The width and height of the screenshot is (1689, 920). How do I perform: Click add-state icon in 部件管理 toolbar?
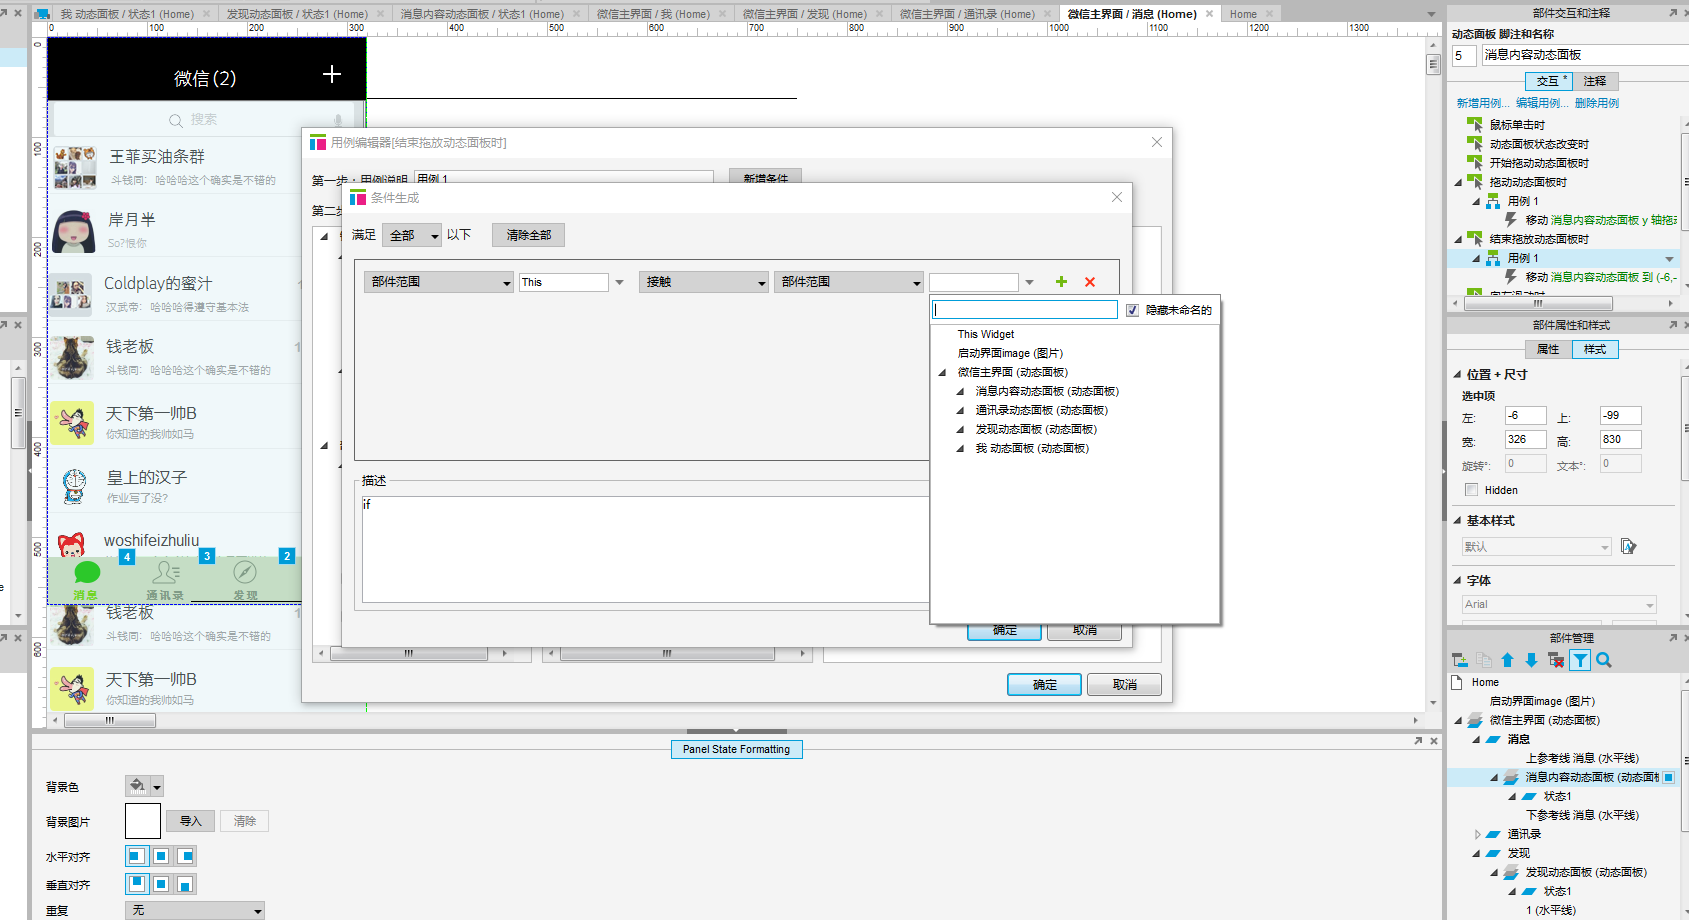coord(1460,660)
